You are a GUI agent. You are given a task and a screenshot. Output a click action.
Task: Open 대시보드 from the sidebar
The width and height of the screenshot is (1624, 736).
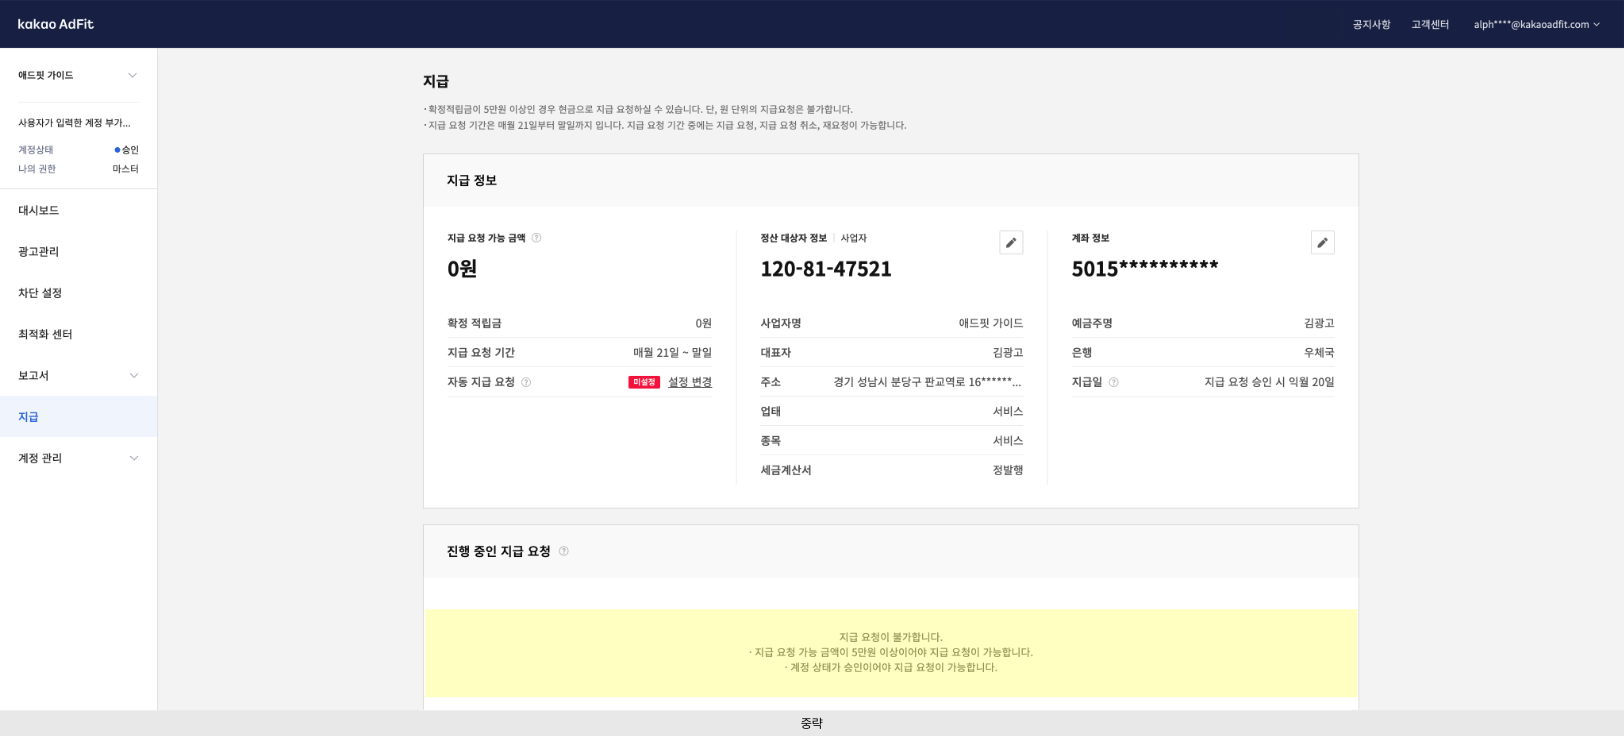[x=39, y=210]
